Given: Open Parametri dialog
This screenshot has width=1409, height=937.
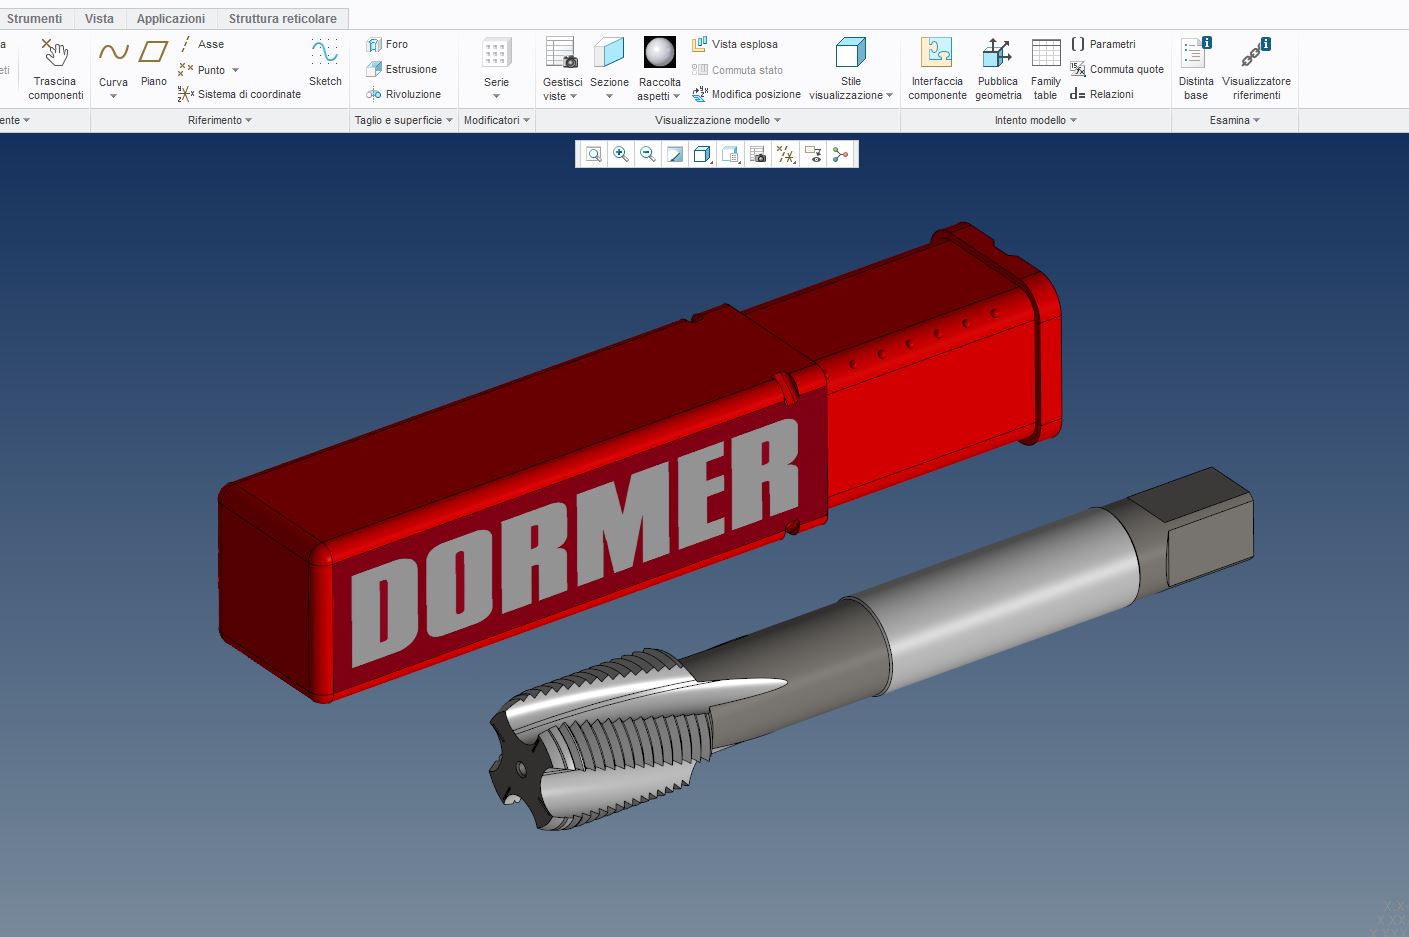Looking at the screenshot, I should (1103, 44).
